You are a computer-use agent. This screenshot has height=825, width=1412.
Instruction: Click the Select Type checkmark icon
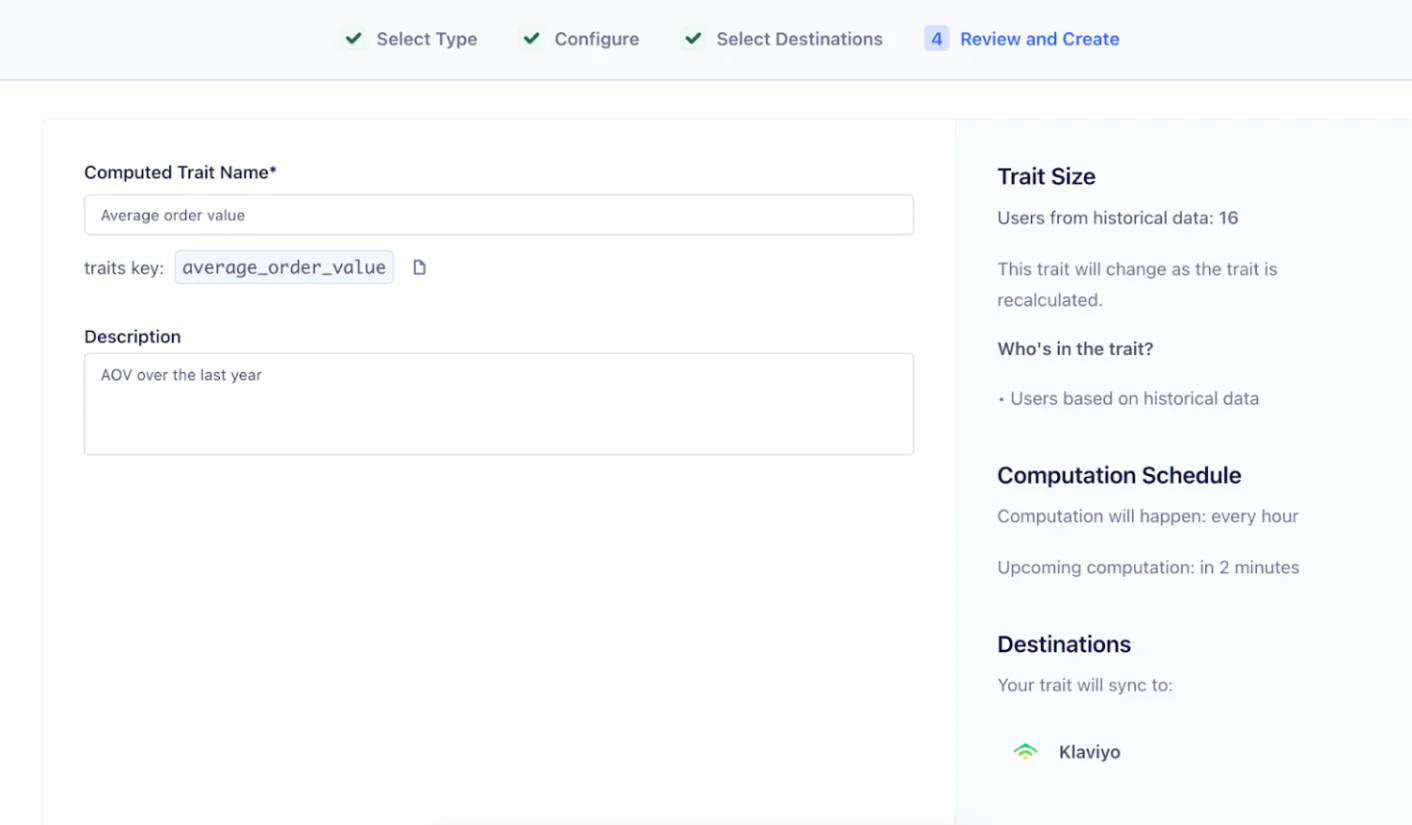352,39
